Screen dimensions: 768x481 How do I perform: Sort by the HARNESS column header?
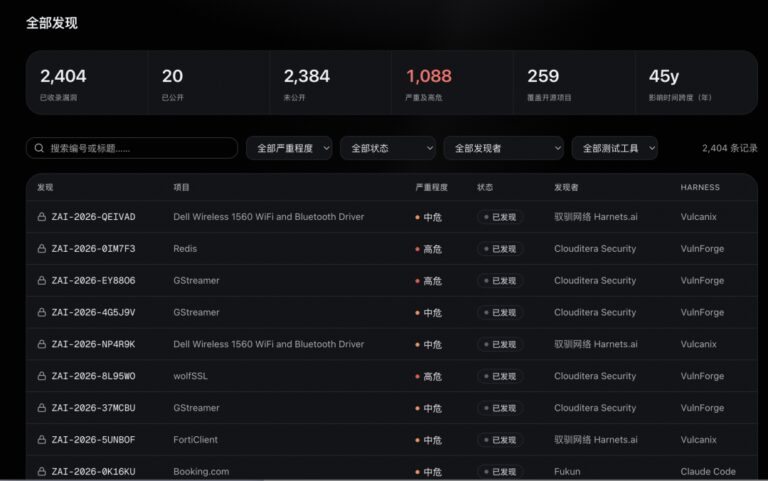click(700, 187)
